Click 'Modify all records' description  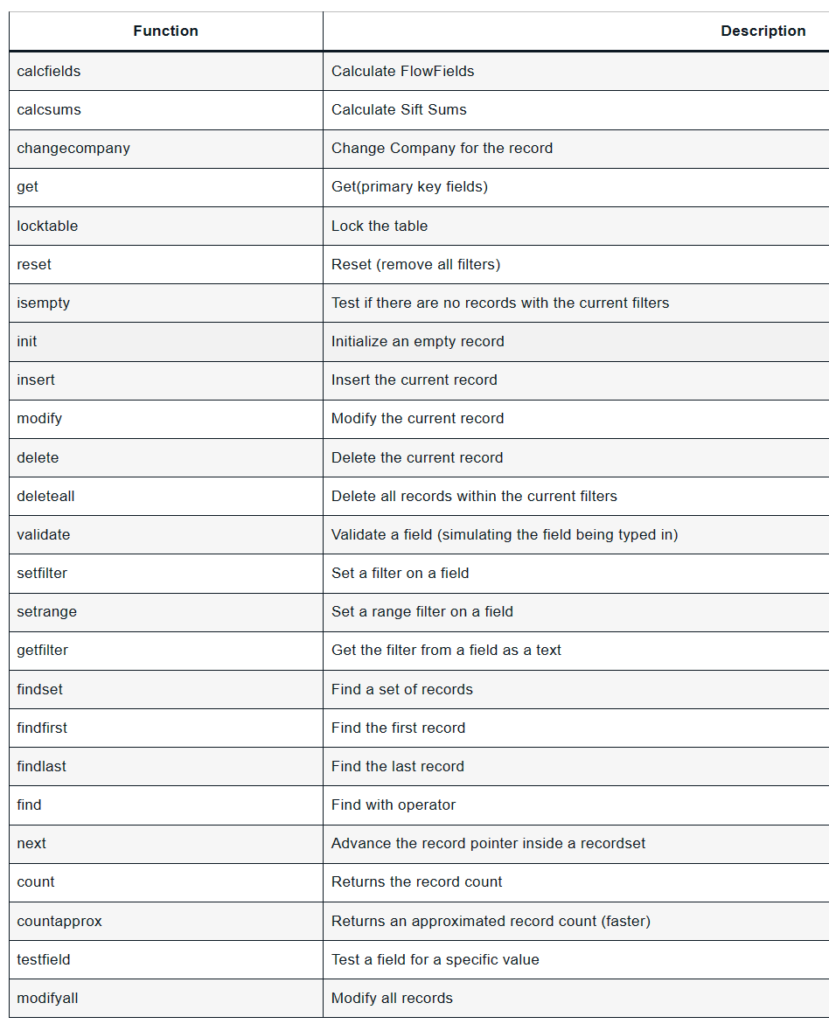(x=392, y=998)
